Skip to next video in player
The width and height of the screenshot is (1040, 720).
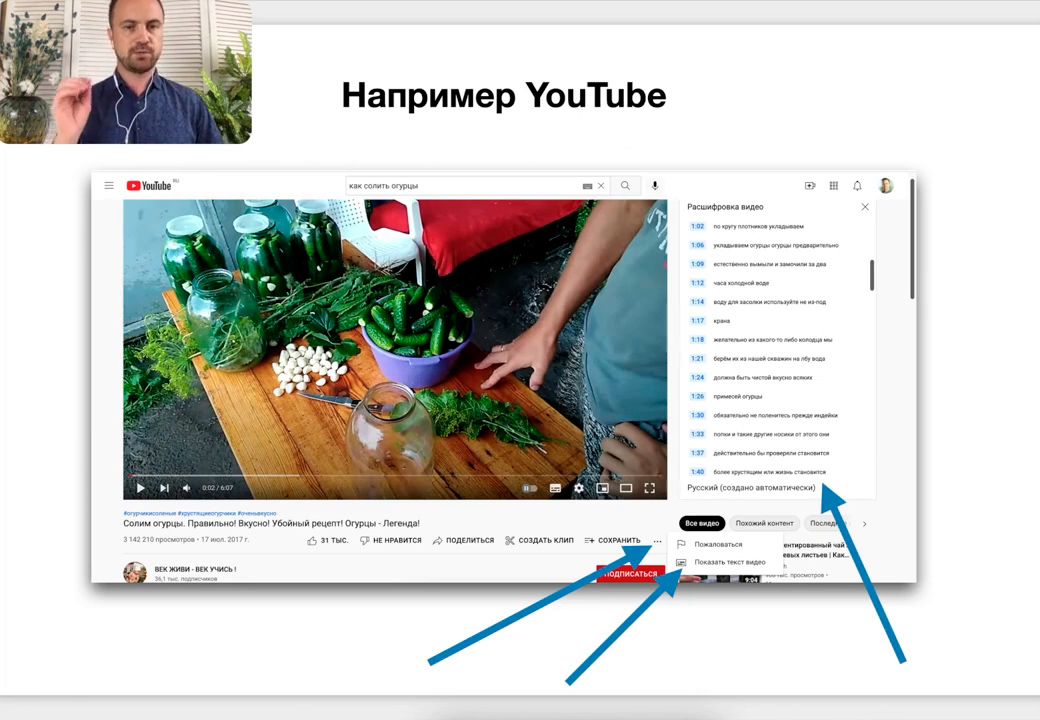pyautogui.click(x=164, y=488)
